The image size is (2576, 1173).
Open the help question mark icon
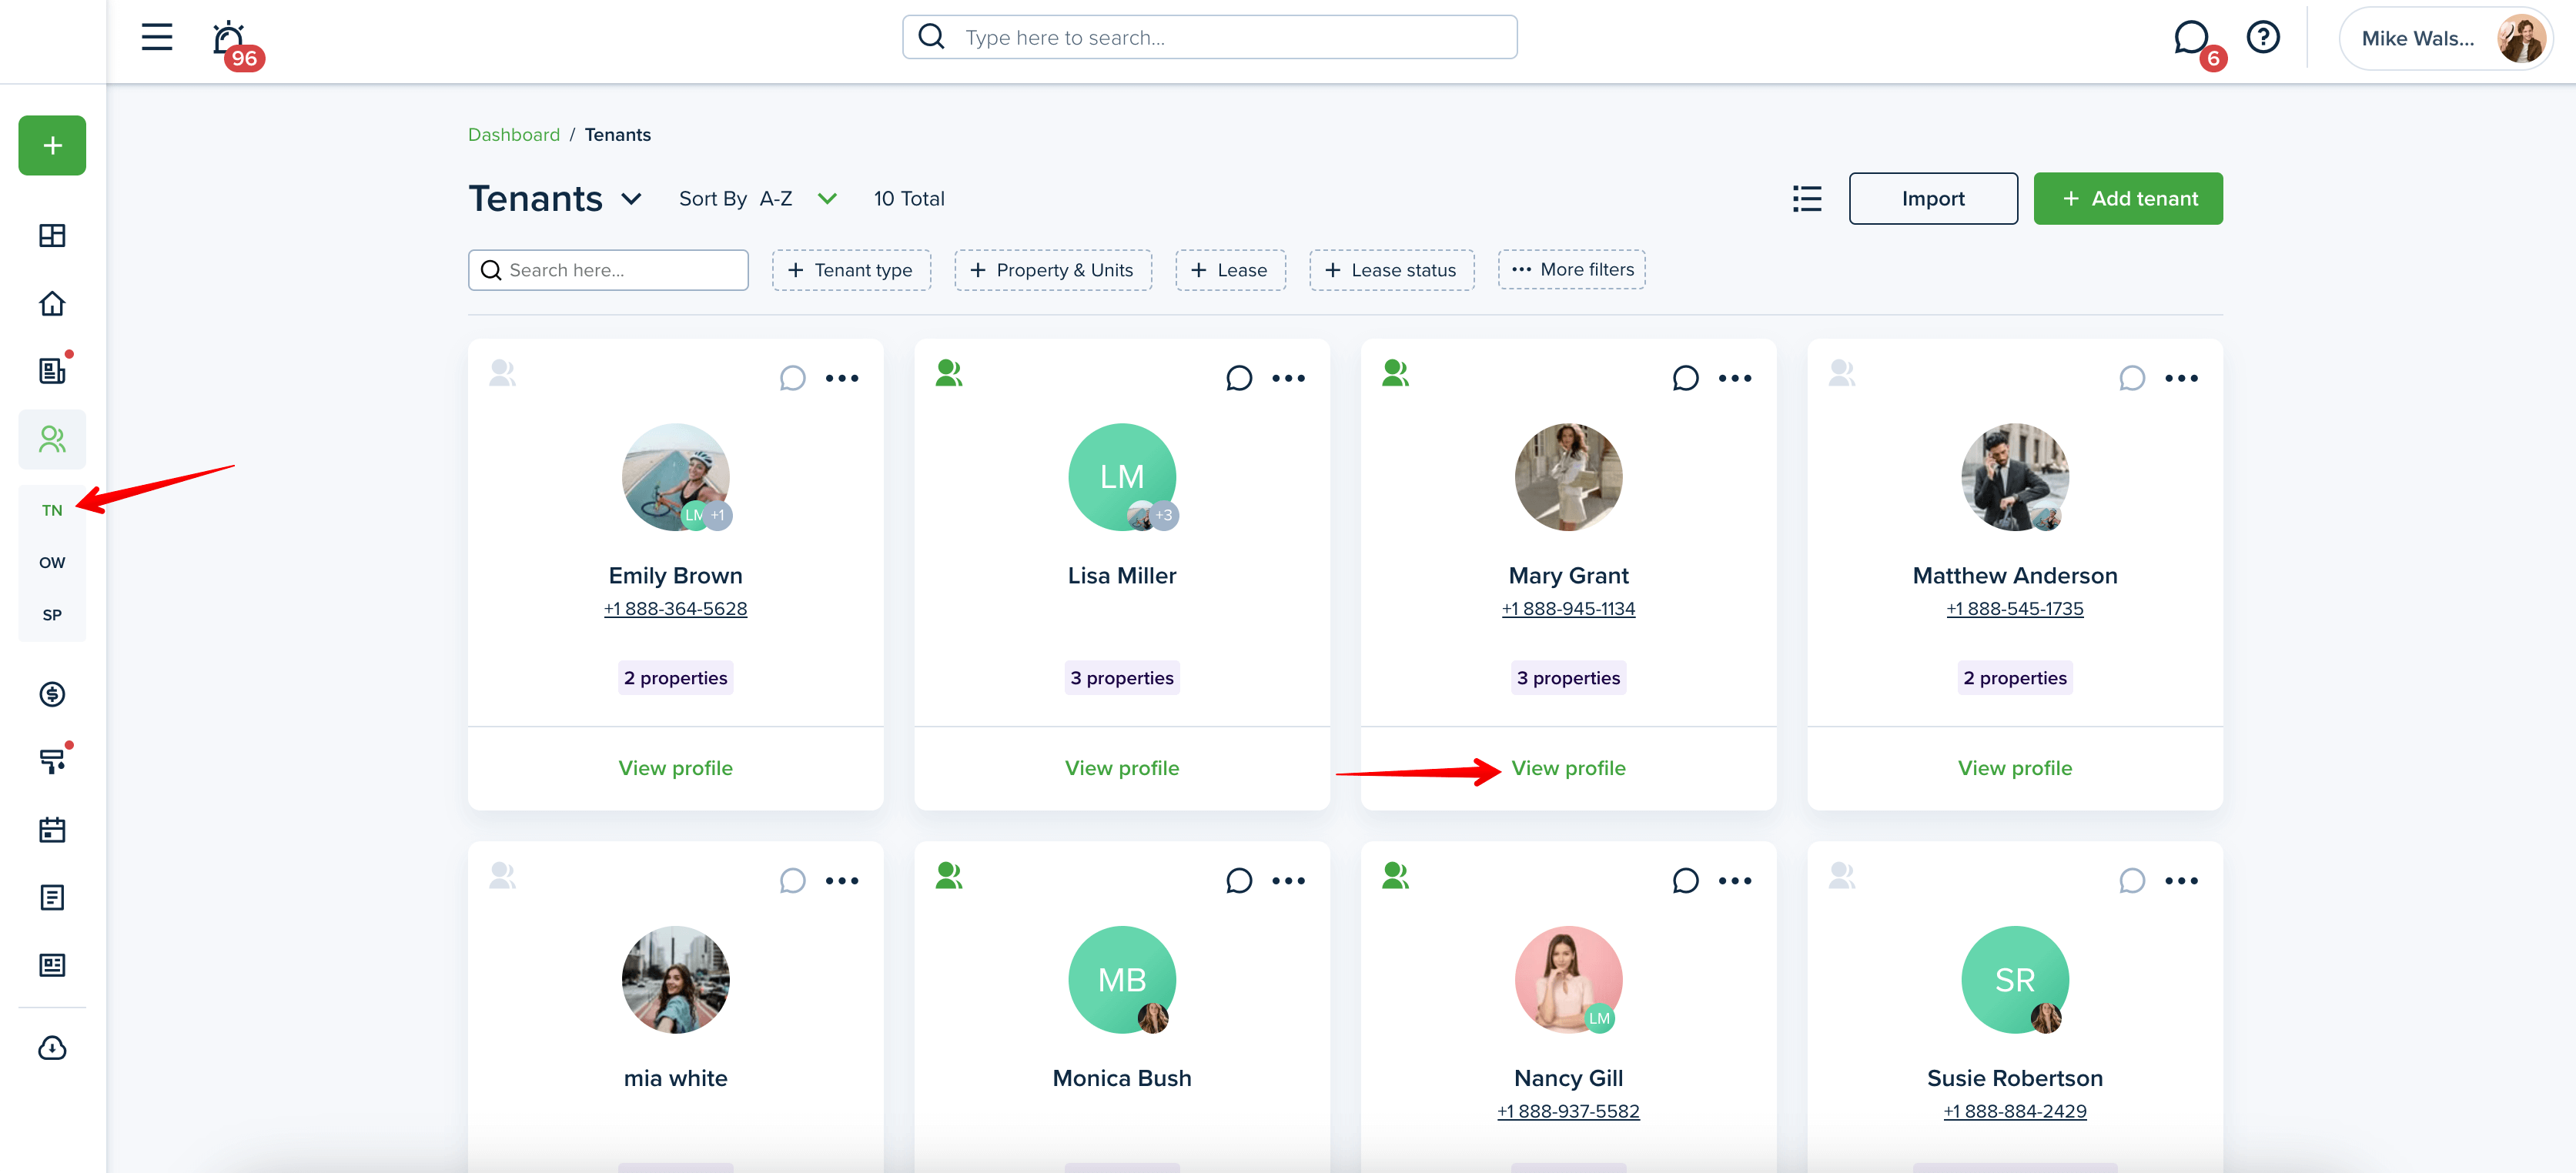click(x=2262, y=37)
